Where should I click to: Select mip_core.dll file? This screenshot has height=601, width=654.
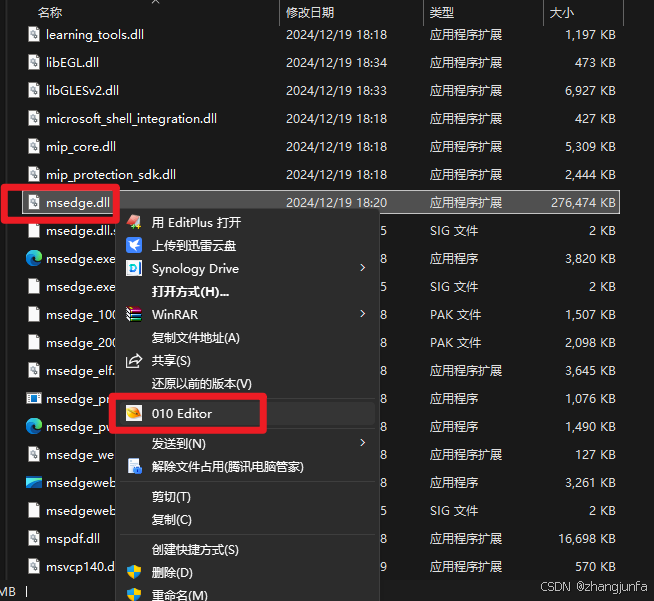[x=81, y=147]
